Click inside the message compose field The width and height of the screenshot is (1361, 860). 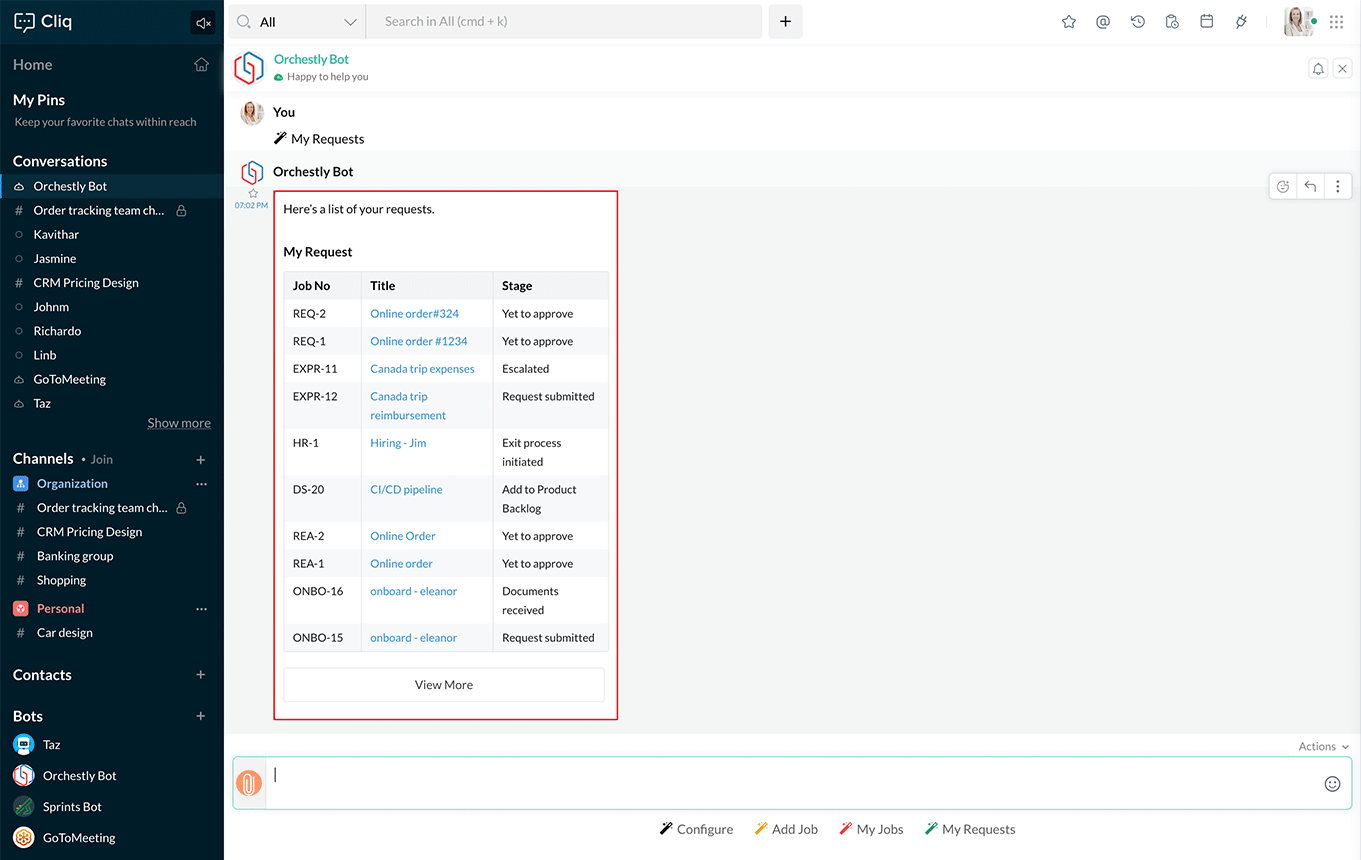(x=794, y=783)
